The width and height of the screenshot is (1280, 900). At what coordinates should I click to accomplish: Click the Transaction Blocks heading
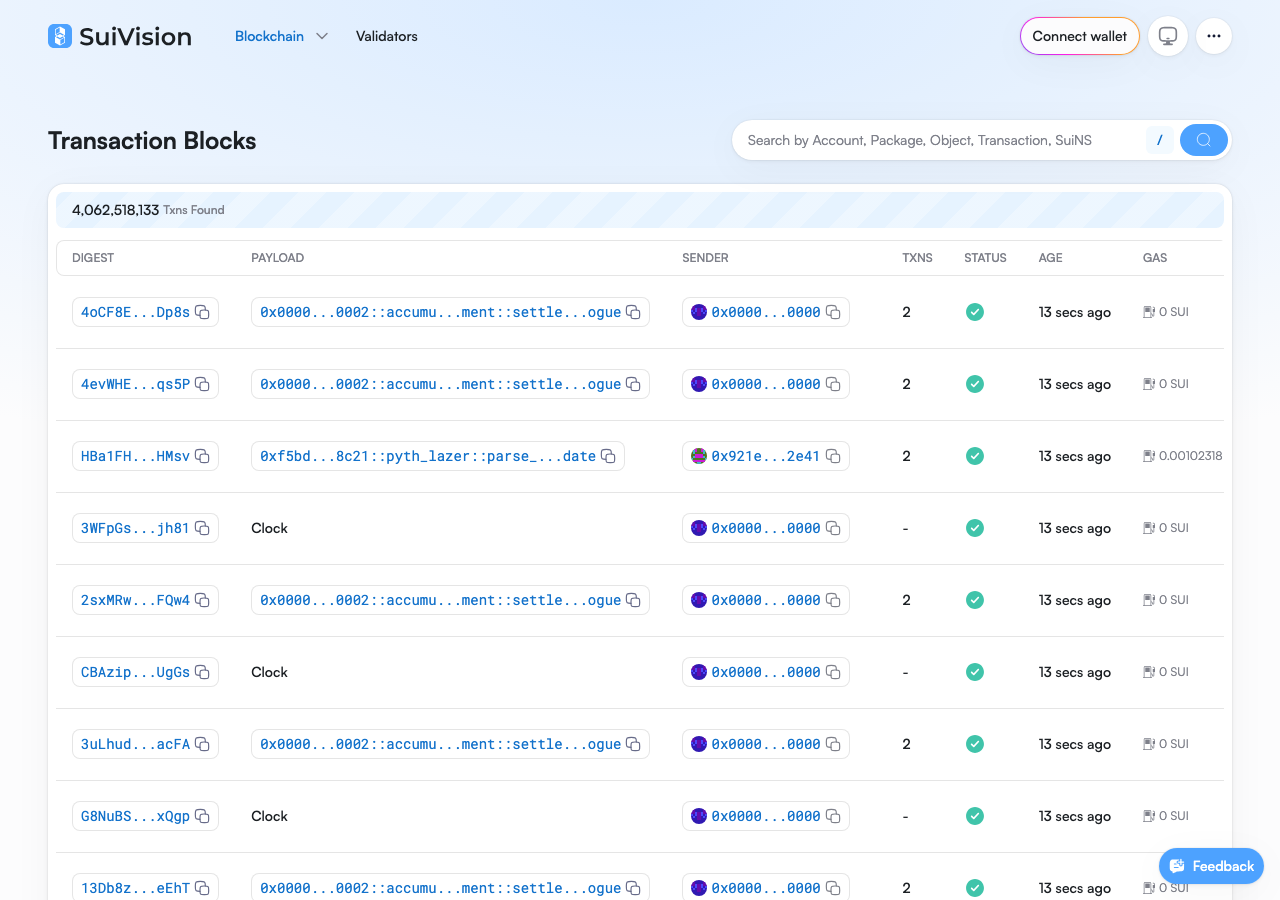152,141
